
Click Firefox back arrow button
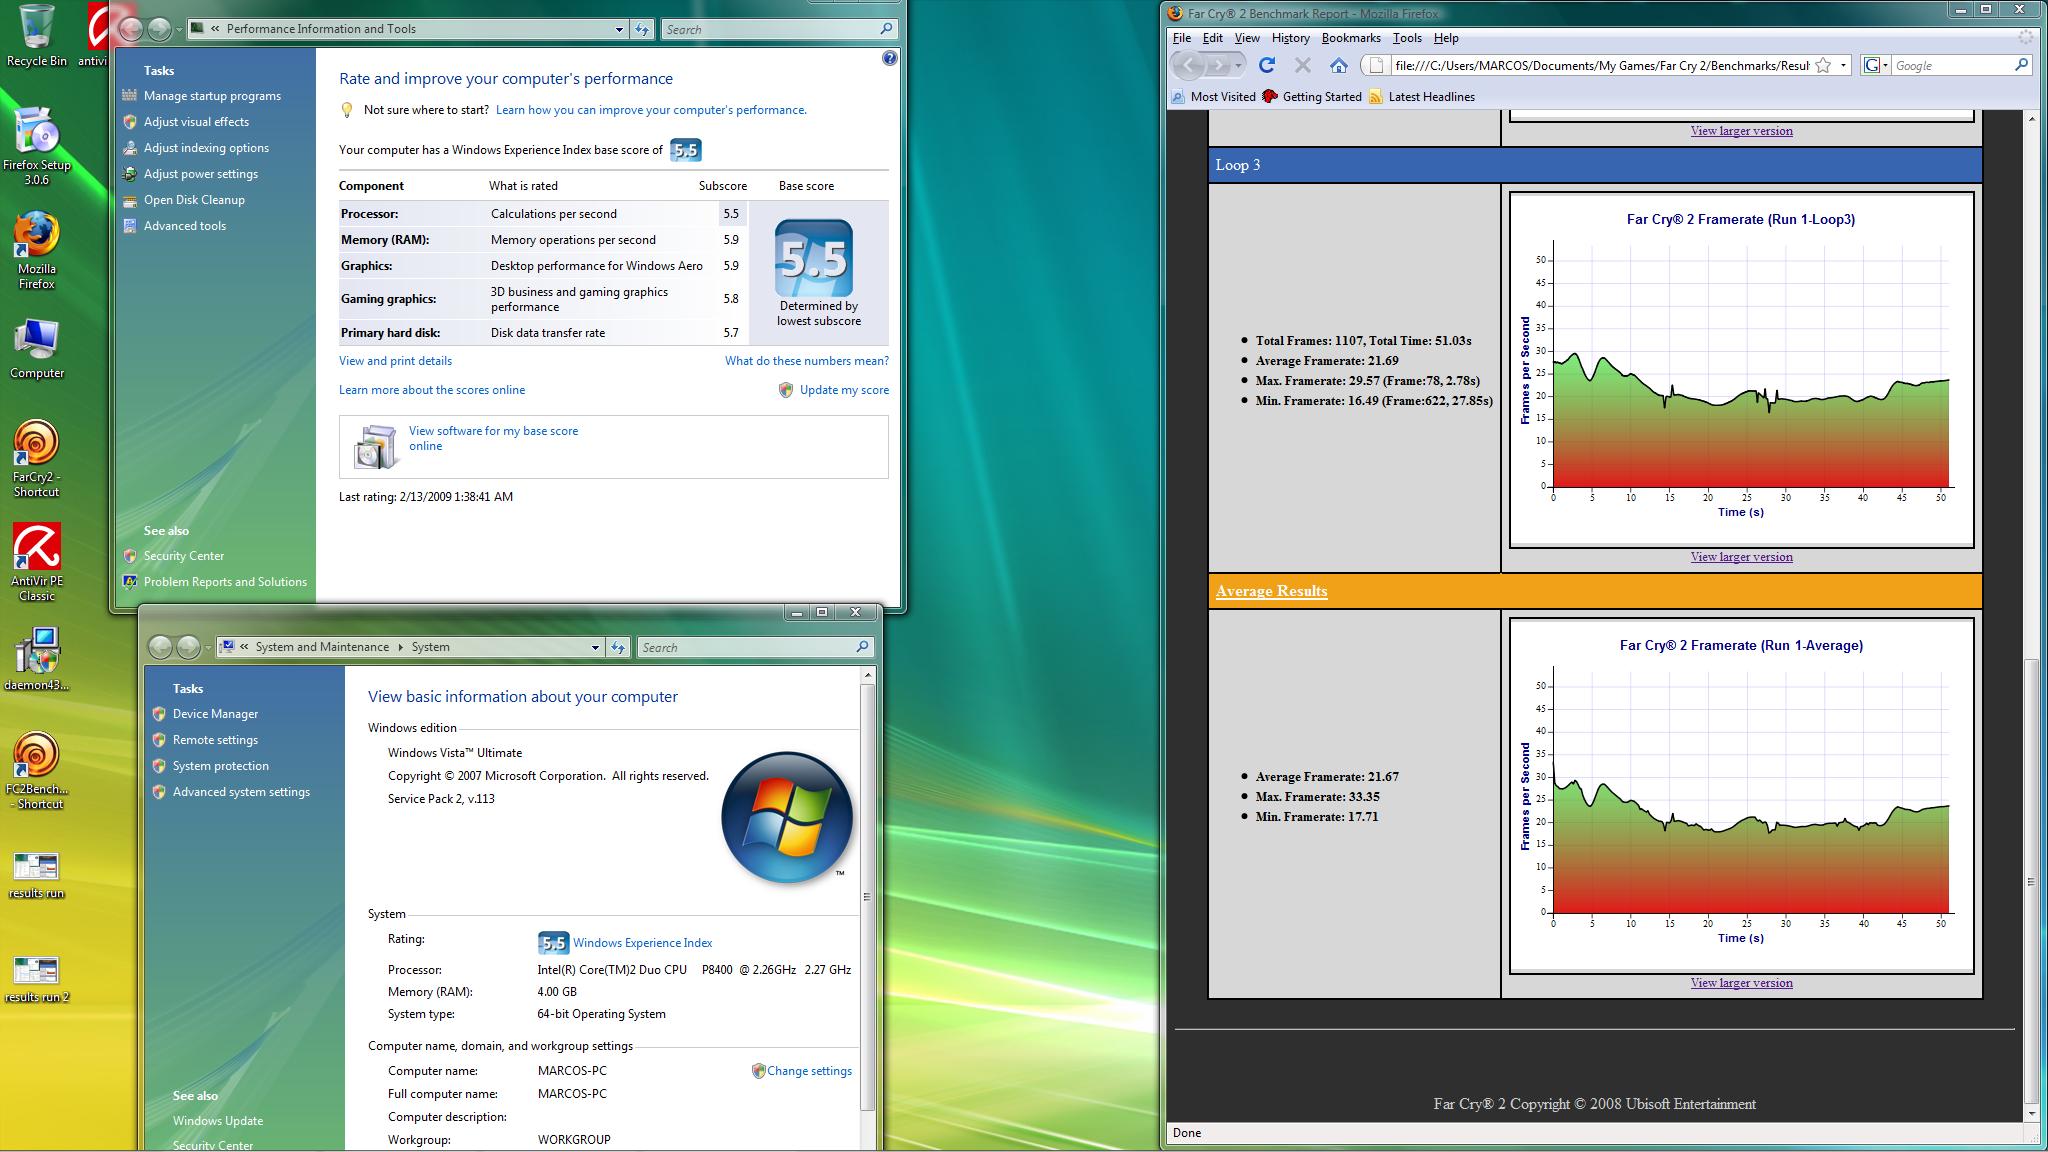point(1187,65)
